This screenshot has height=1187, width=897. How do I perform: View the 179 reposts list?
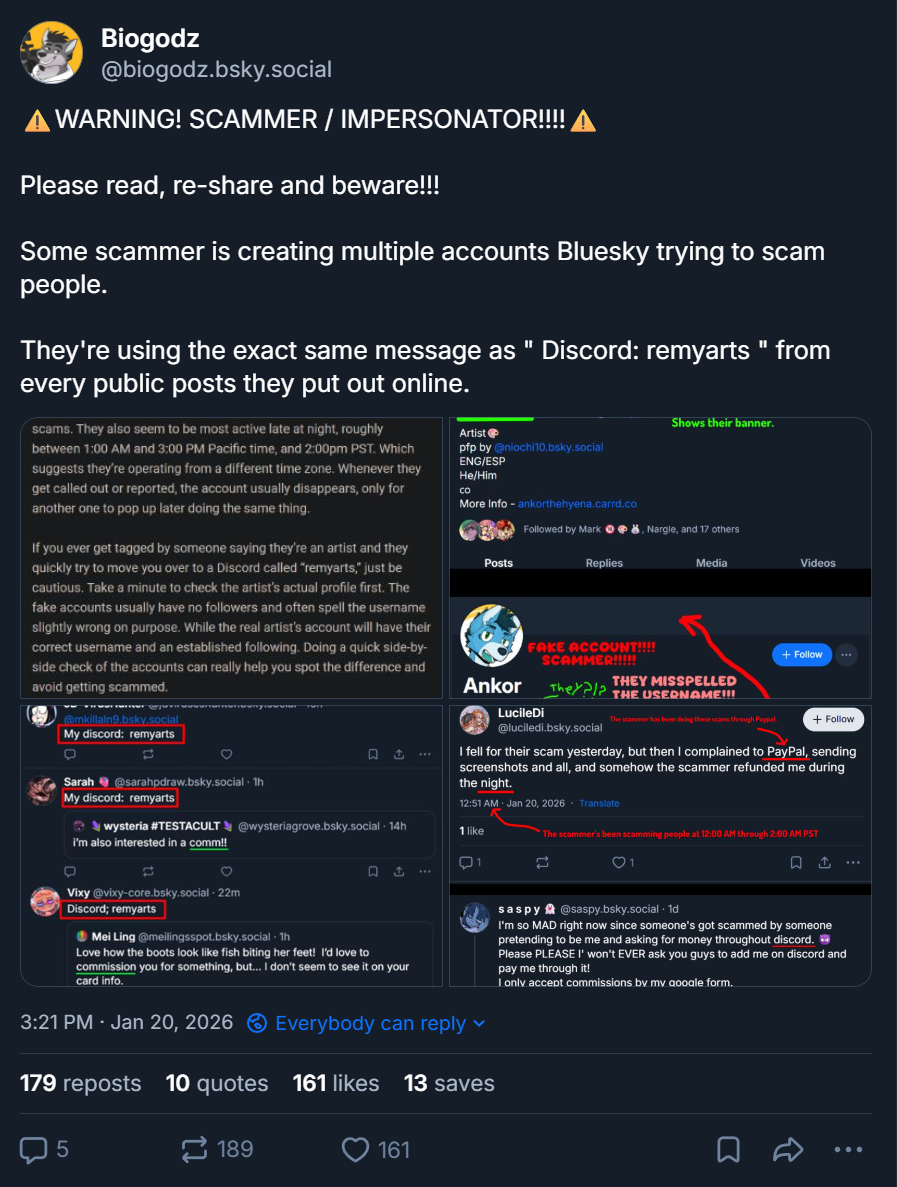[80, 1083]
